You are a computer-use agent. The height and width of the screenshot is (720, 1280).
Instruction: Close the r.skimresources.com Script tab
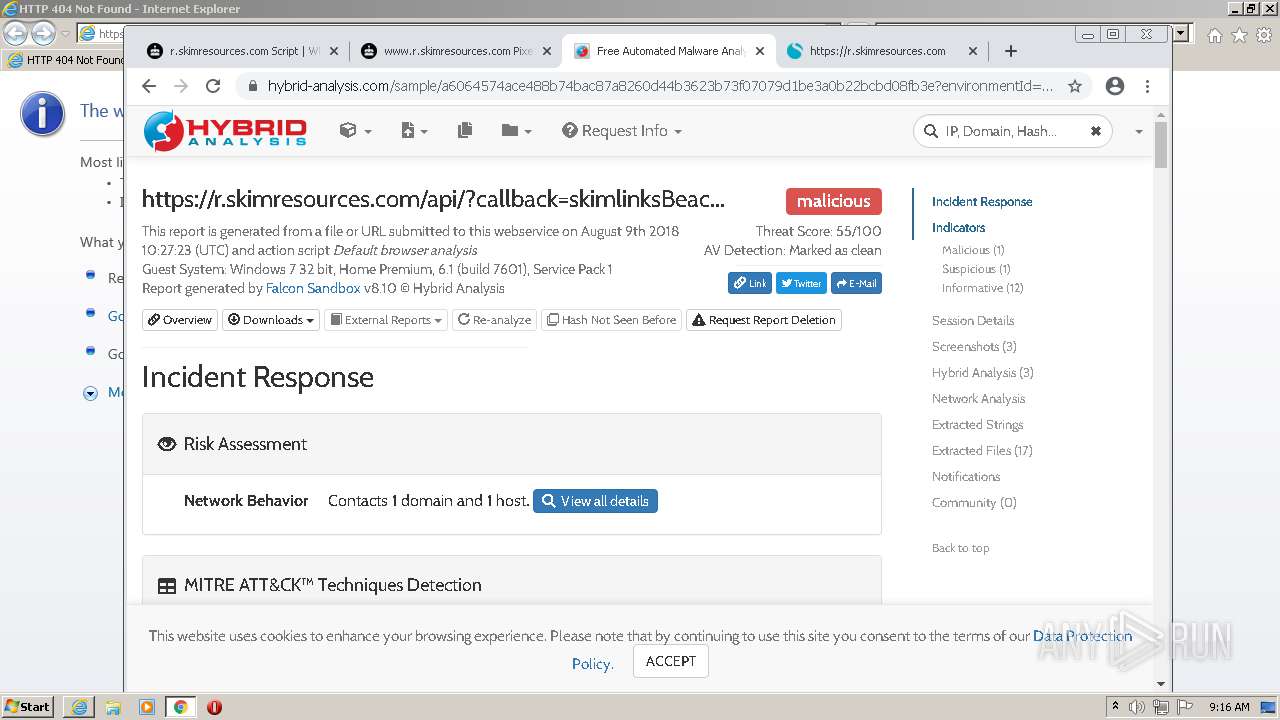click(333, 51)
